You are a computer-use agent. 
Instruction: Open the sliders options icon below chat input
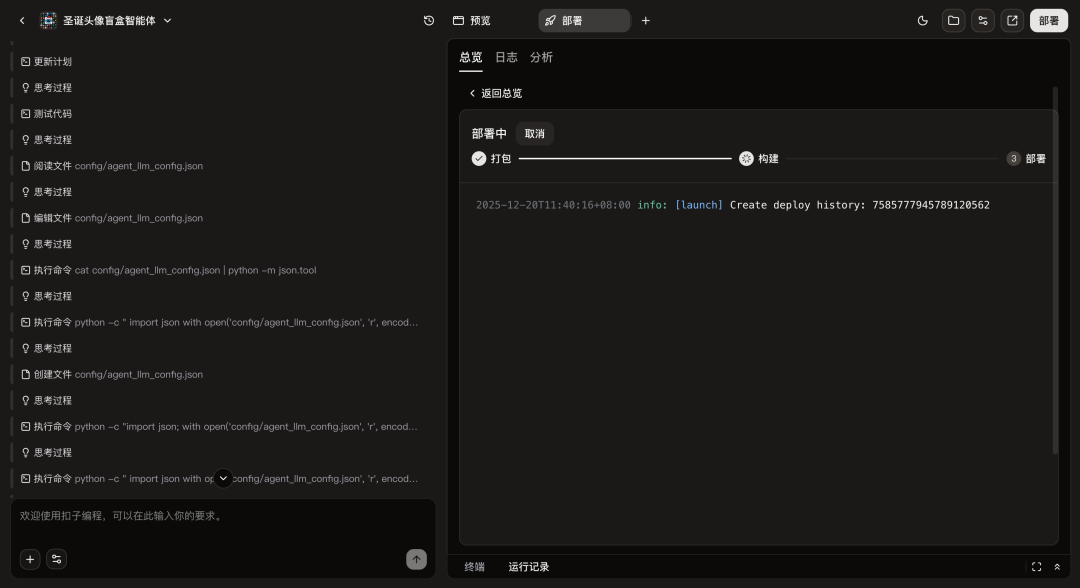click(56, 559)
